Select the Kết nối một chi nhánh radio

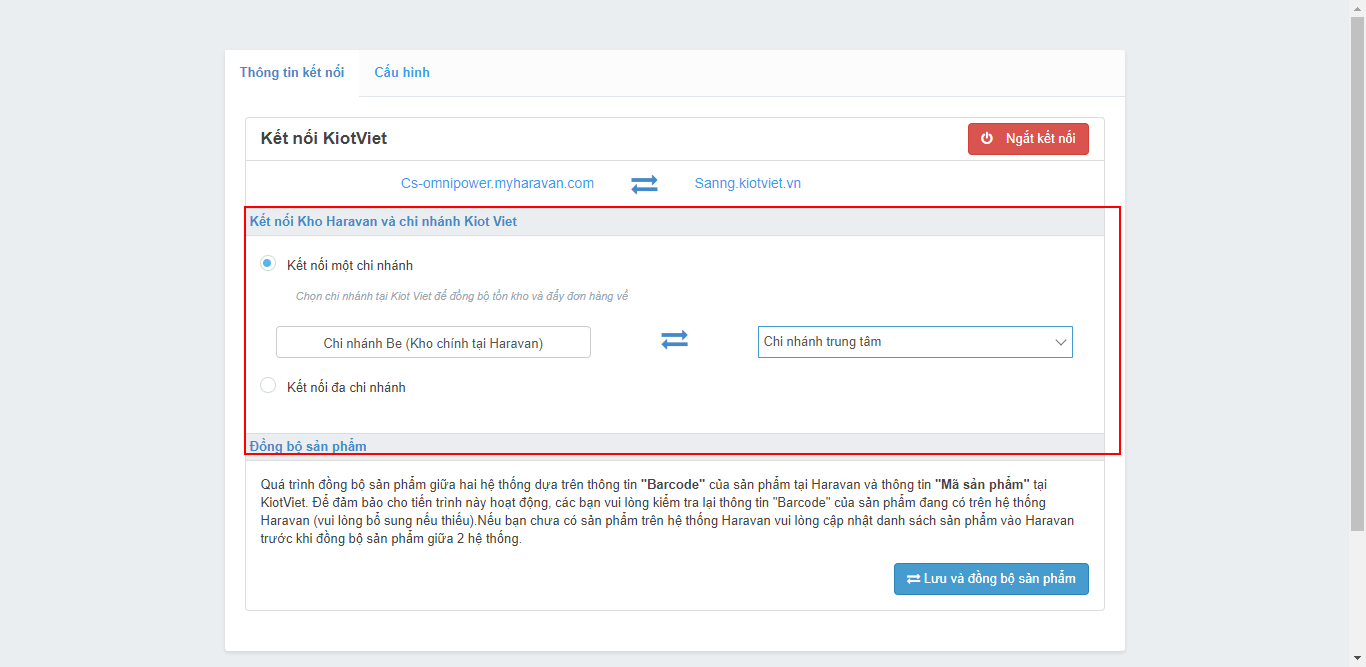268,264
